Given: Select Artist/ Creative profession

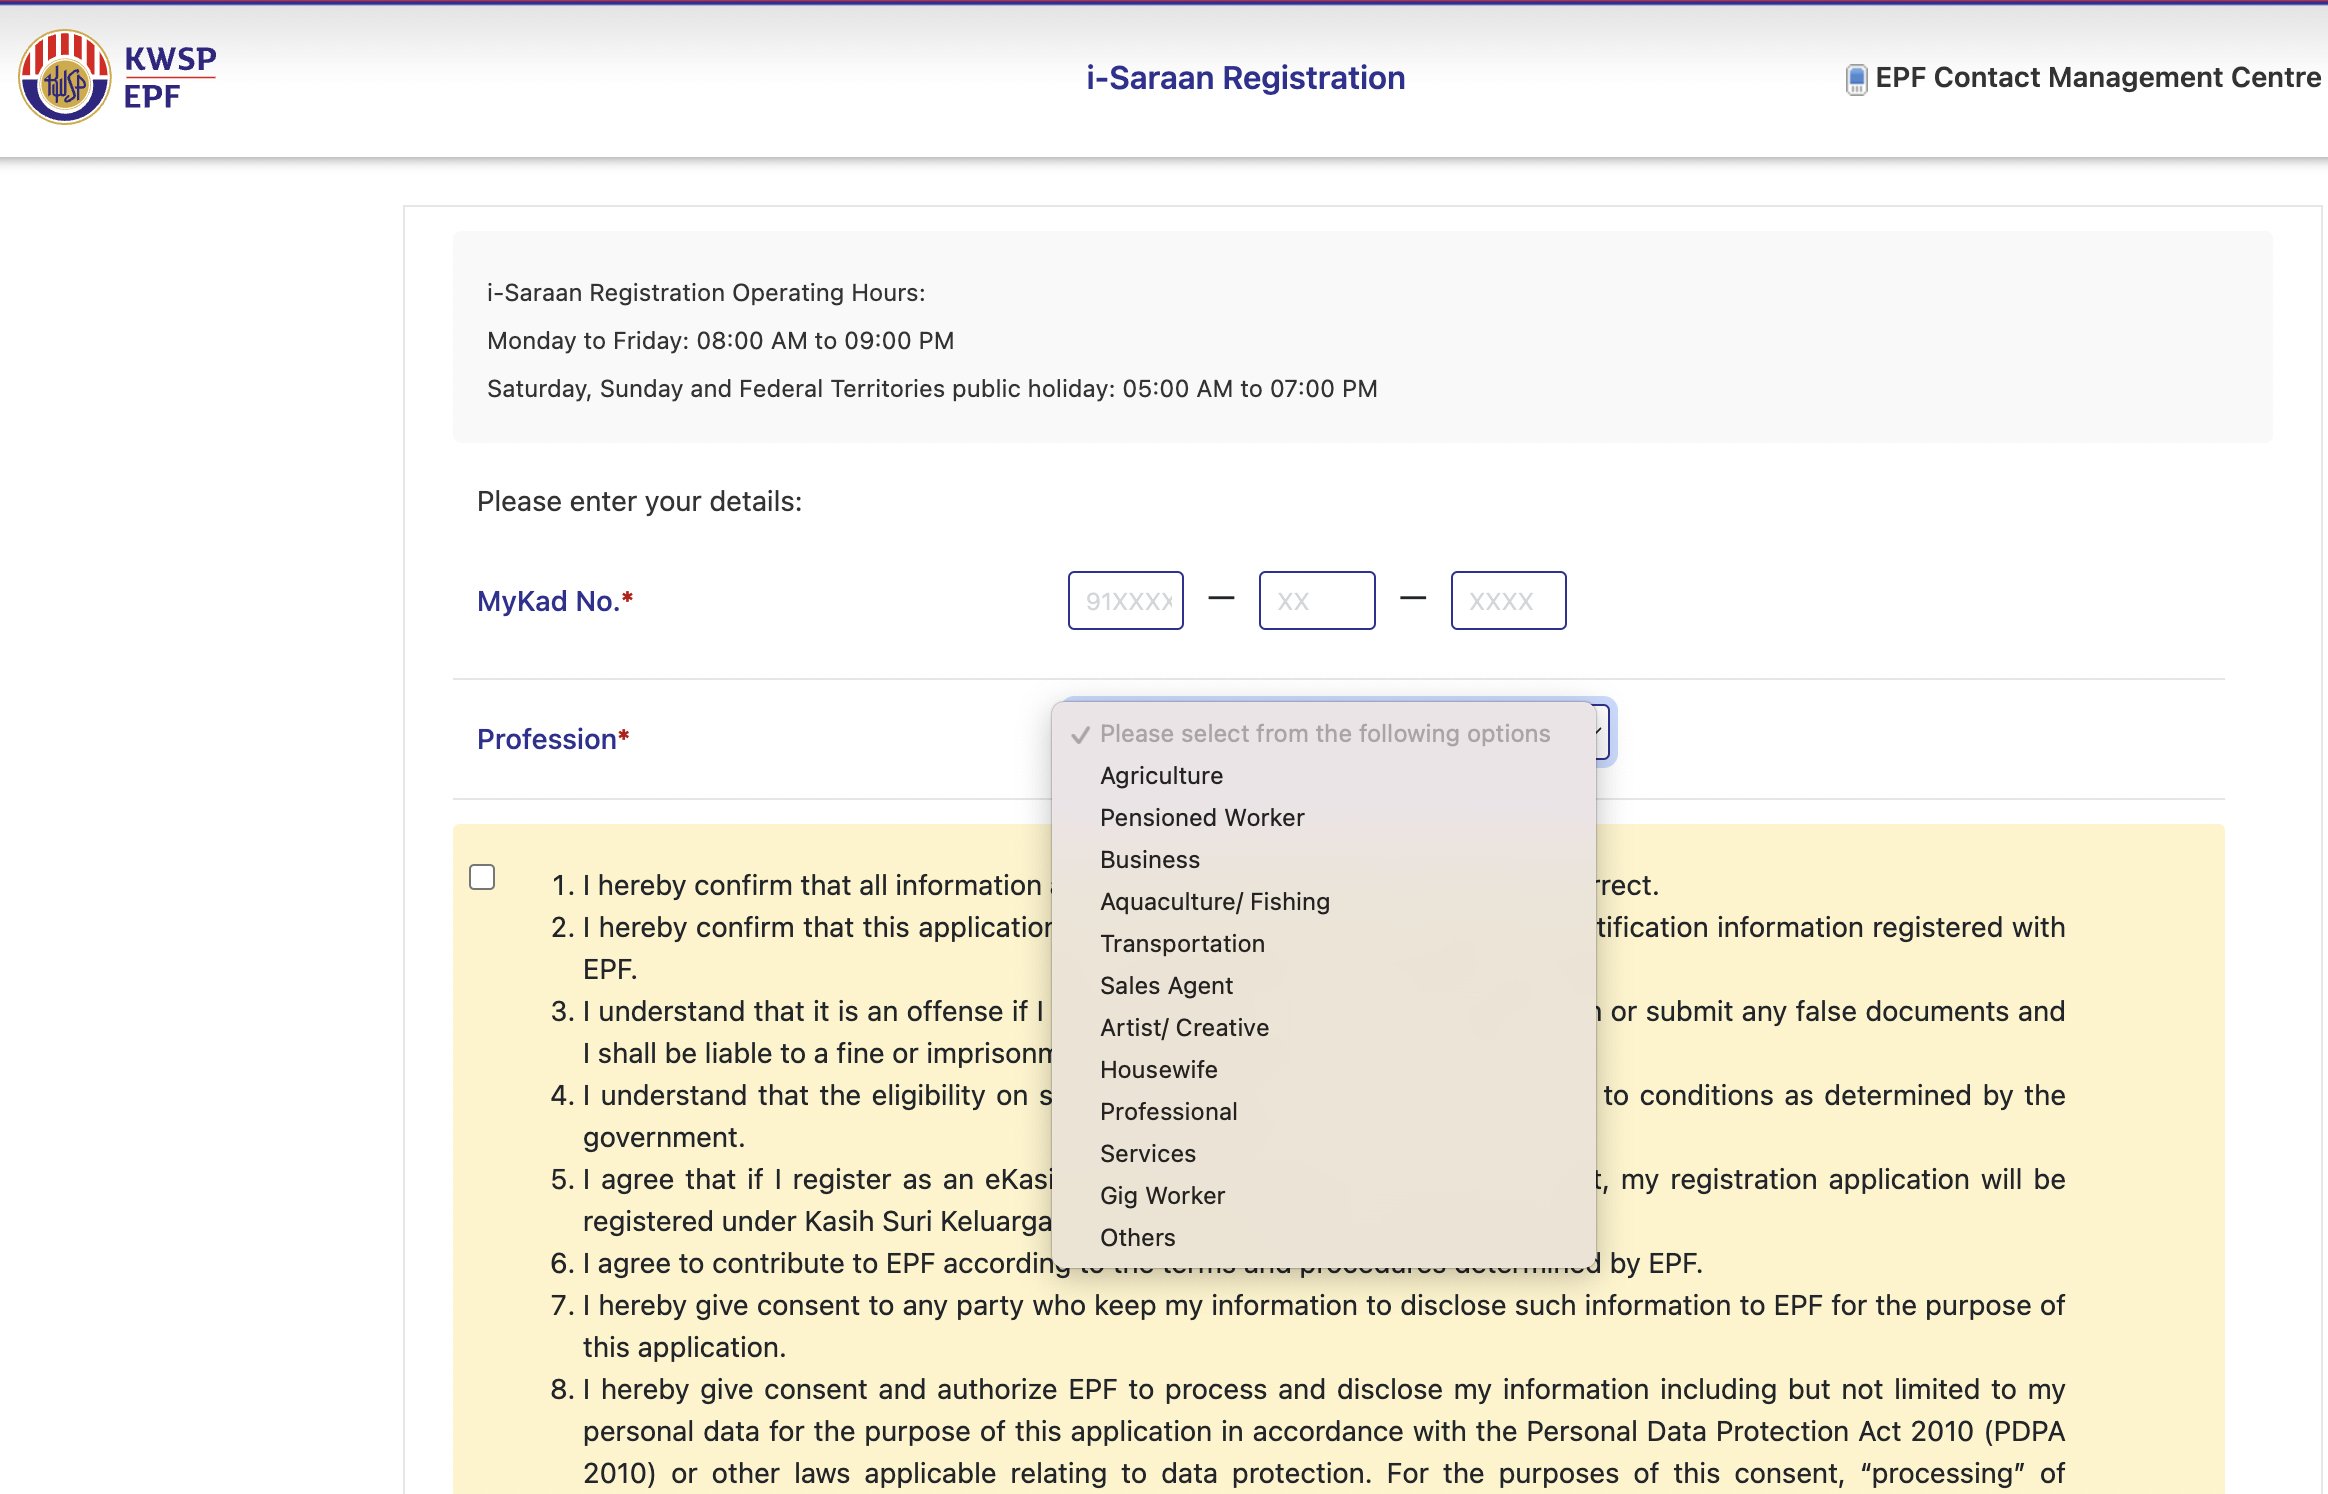Looking at the screenshot, I should (1184, 1028).
